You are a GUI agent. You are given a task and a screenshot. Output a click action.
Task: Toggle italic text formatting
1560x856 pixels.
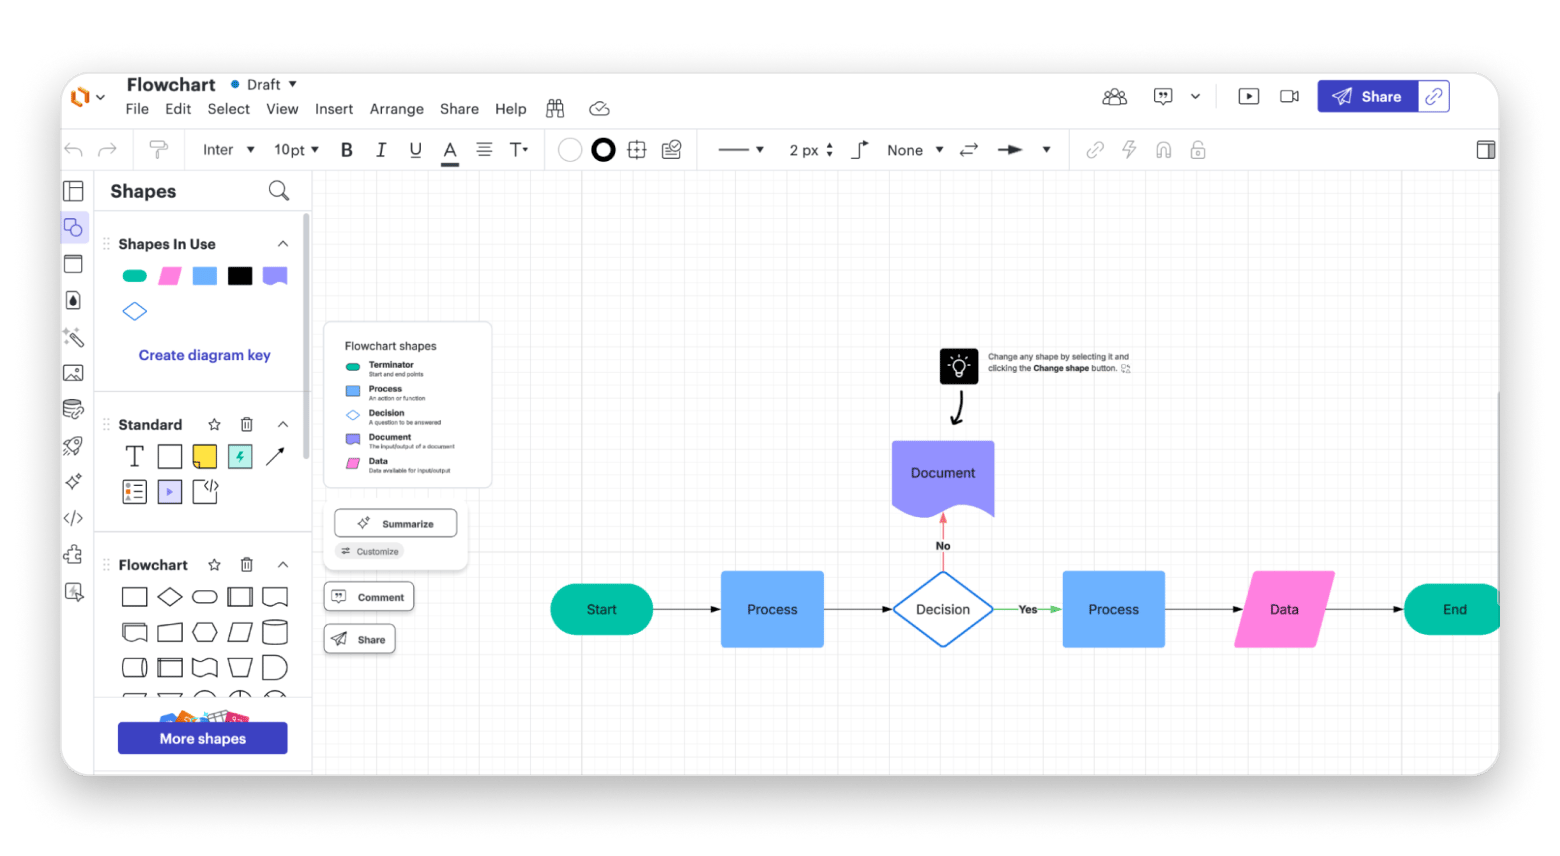pos(381,150)
